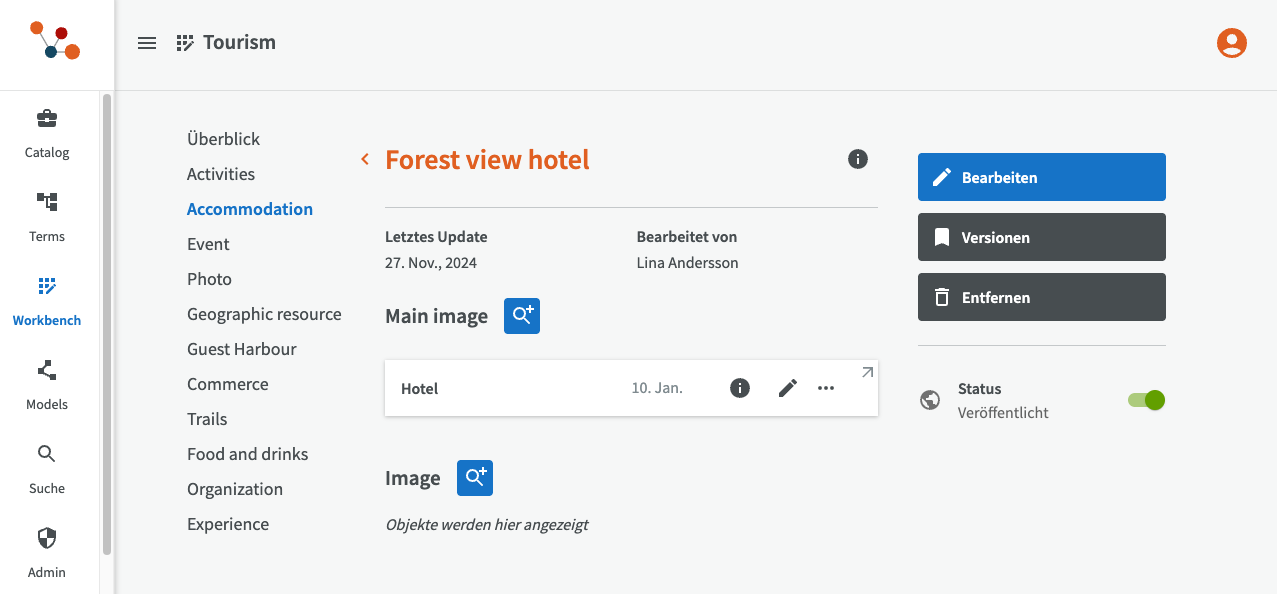Click the Entfernen button
Screen dimensions: 1277x594
pyautogui.click(x=1042, y=297)
